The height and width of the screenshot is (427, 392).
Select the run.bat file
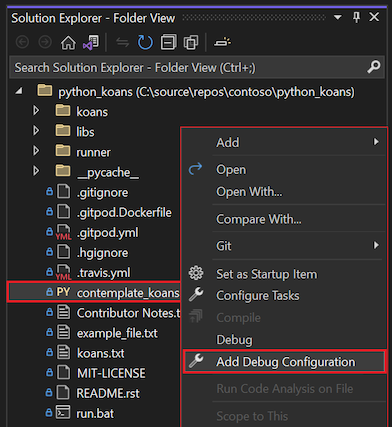(95, 413)
